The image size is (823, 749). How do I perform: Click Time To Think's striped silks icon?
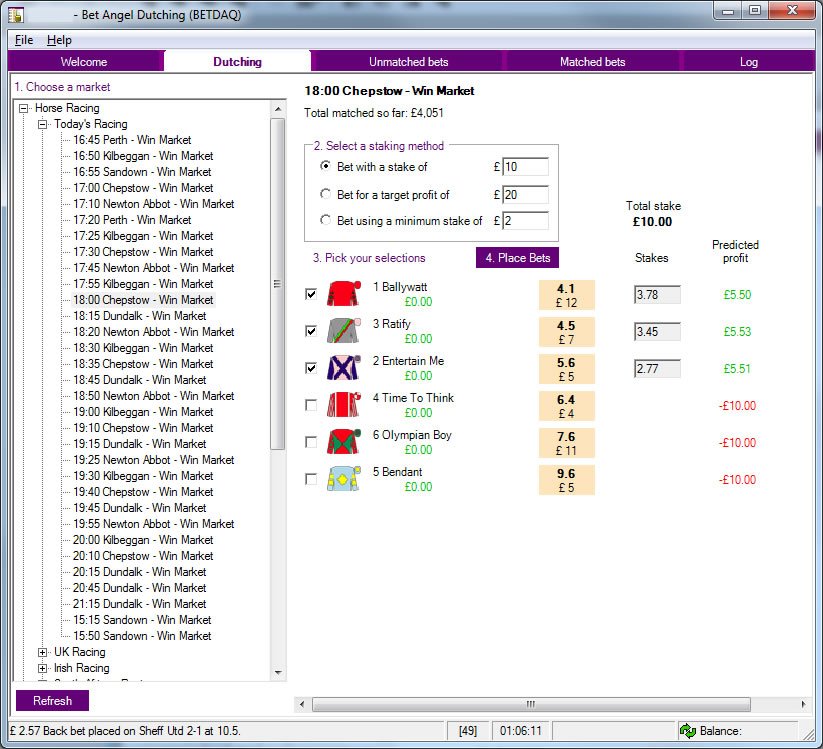pos(343,405)
